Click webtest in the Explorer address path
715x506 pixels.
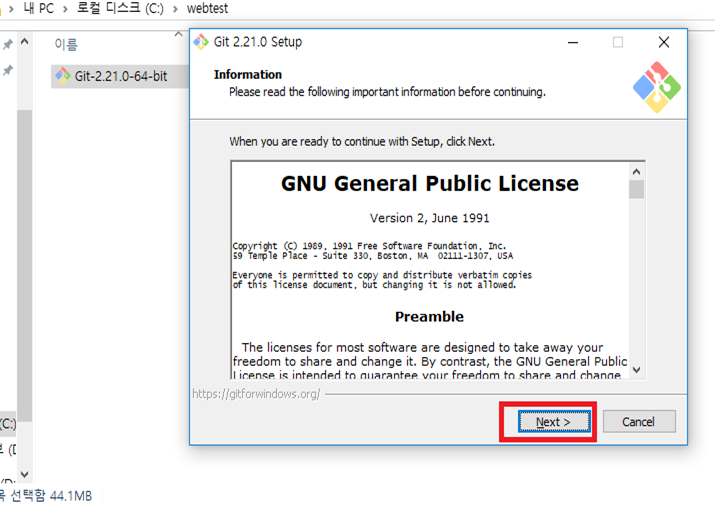207,8
